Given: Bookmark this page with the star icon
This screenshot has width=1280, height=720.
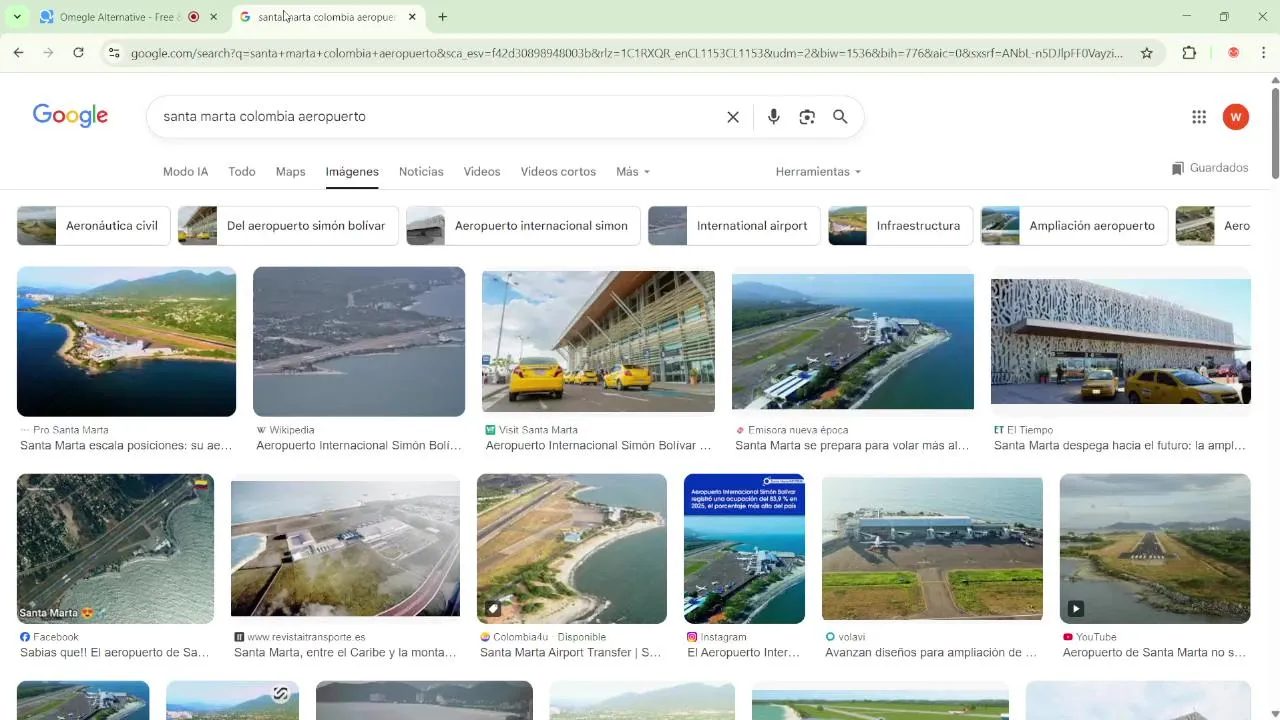Looking at the screenshot, I should pyautogui.click(x=1146, y=53).
